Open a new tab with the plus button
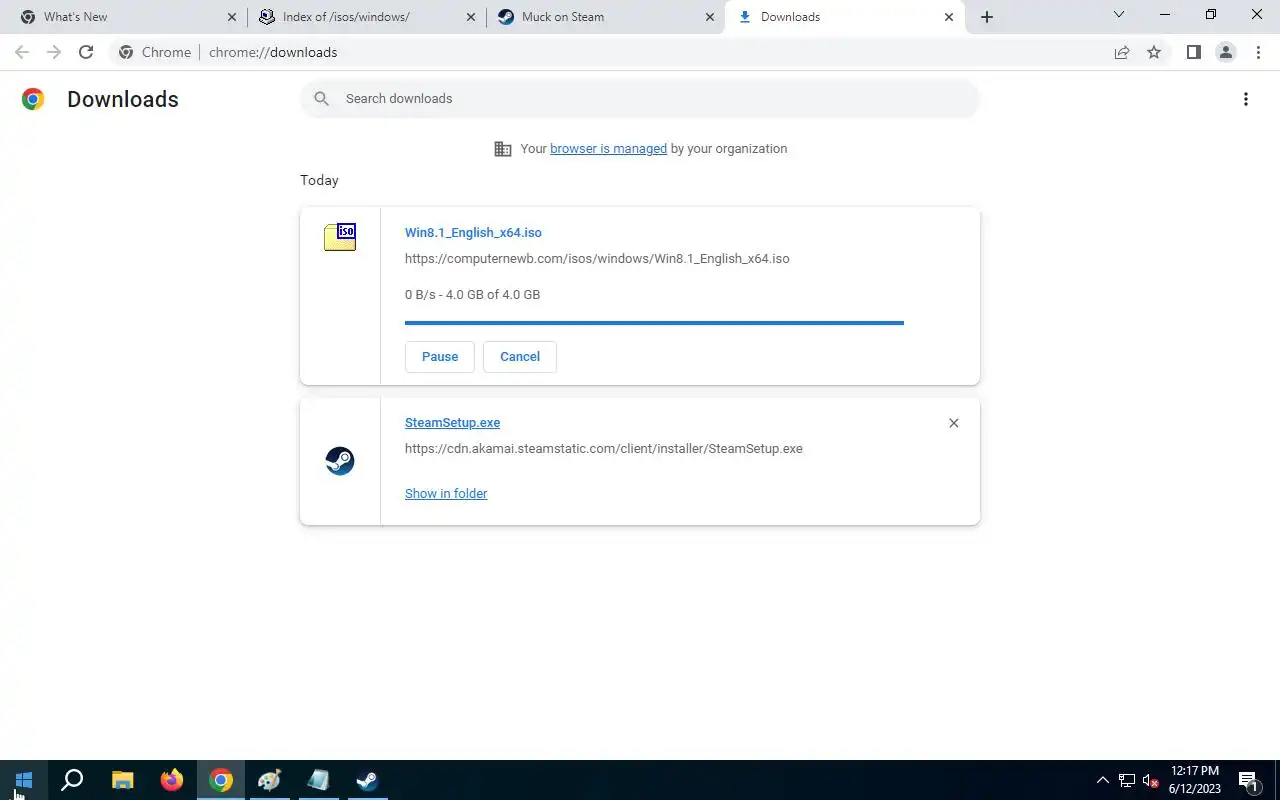 tap(987, 17)
